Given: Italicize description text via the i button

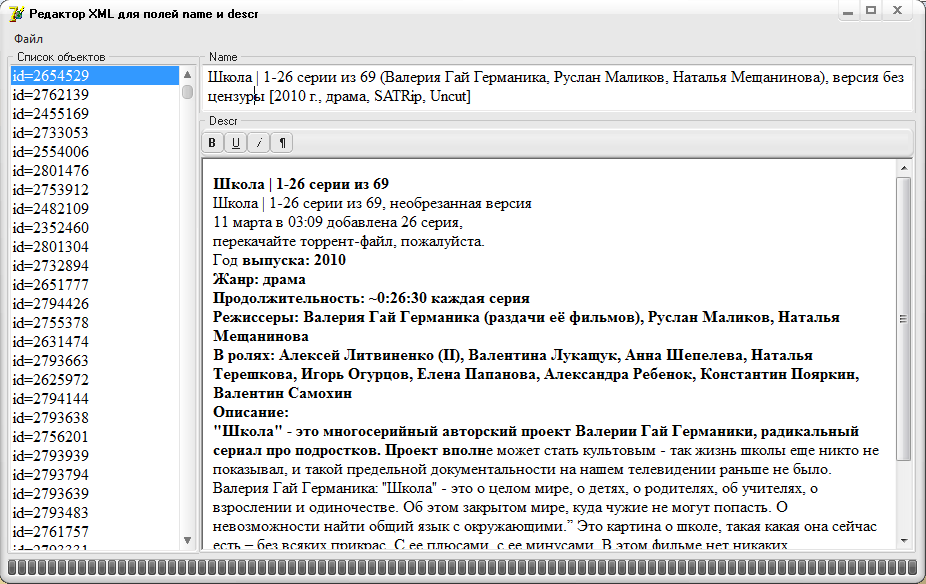Looking at the screenshot, I should coord(258,142).
